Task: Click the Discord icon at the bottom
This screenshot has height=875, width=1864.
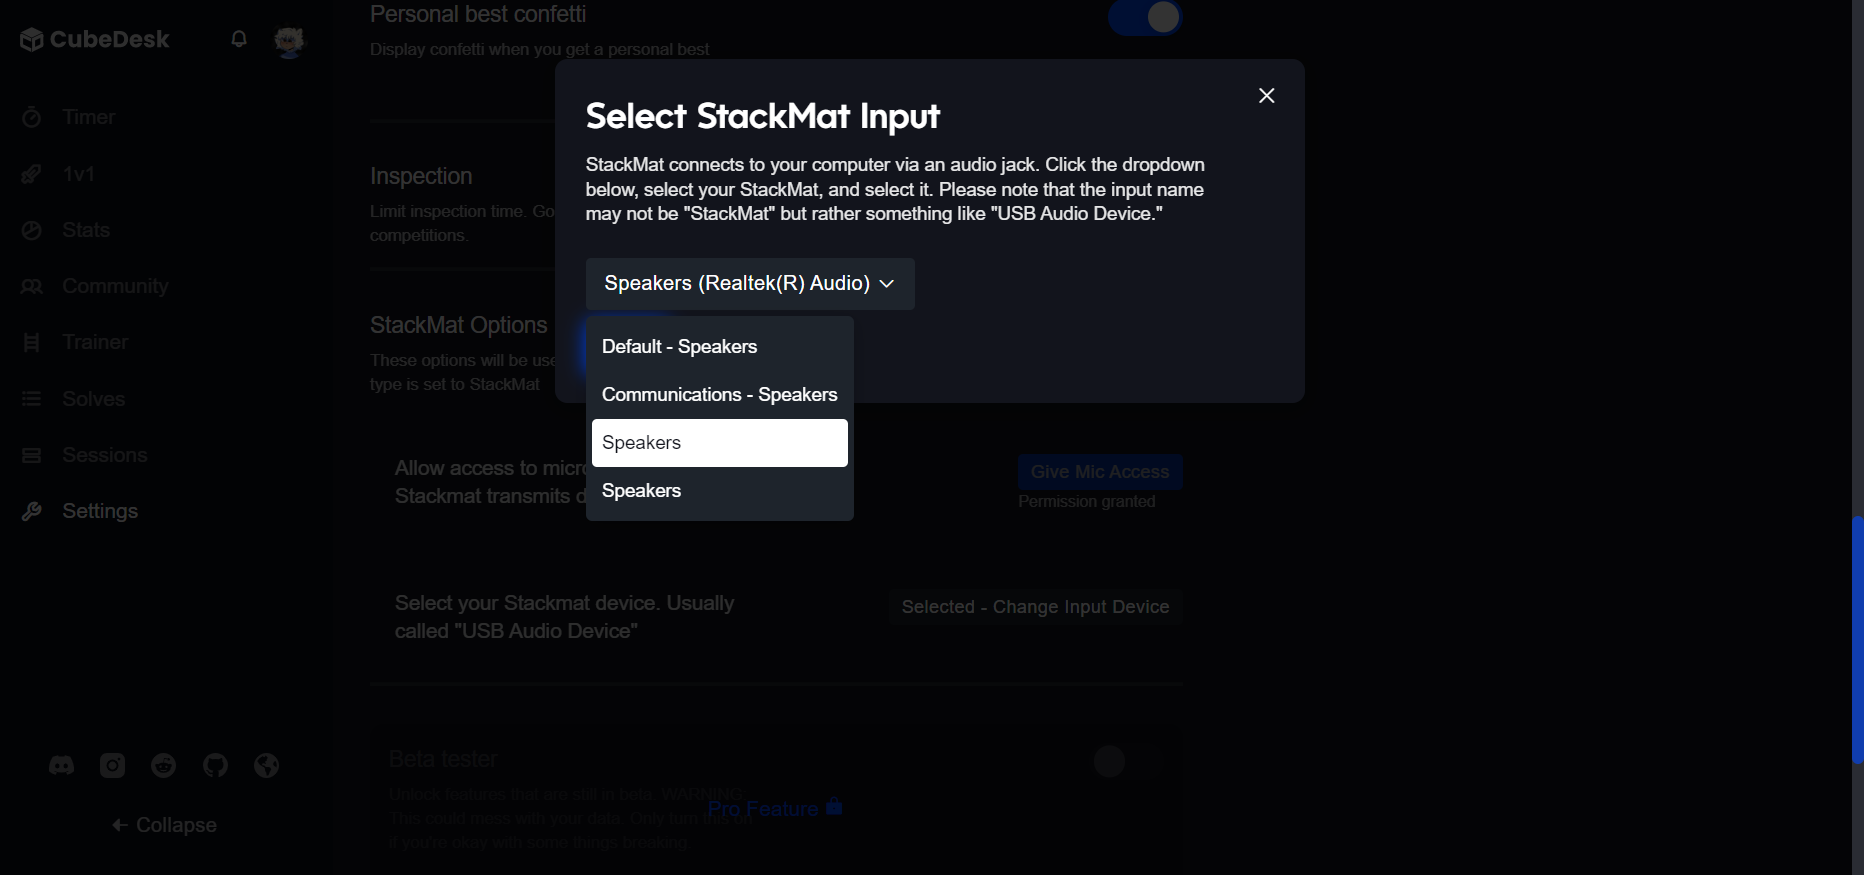Action: click(x=60, y=765)
